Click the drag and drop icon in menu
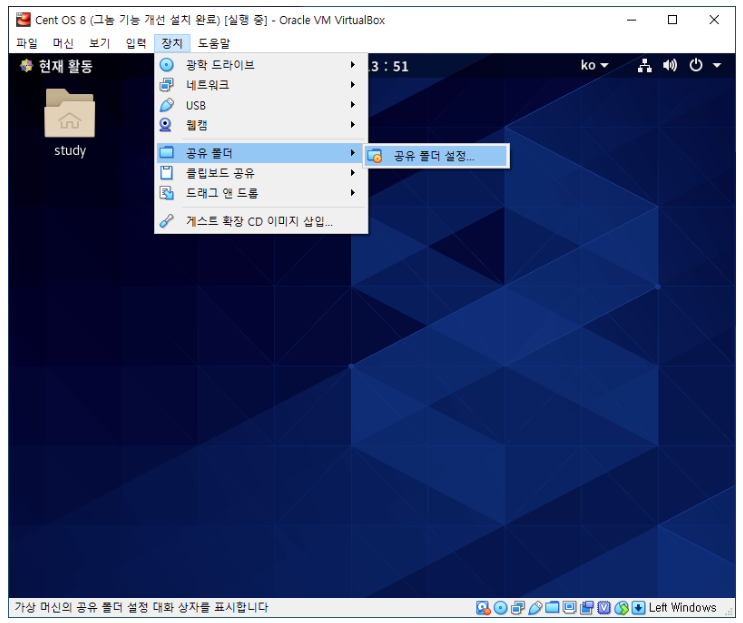This screenshot has height=623, width=743. tap(166, 193)
